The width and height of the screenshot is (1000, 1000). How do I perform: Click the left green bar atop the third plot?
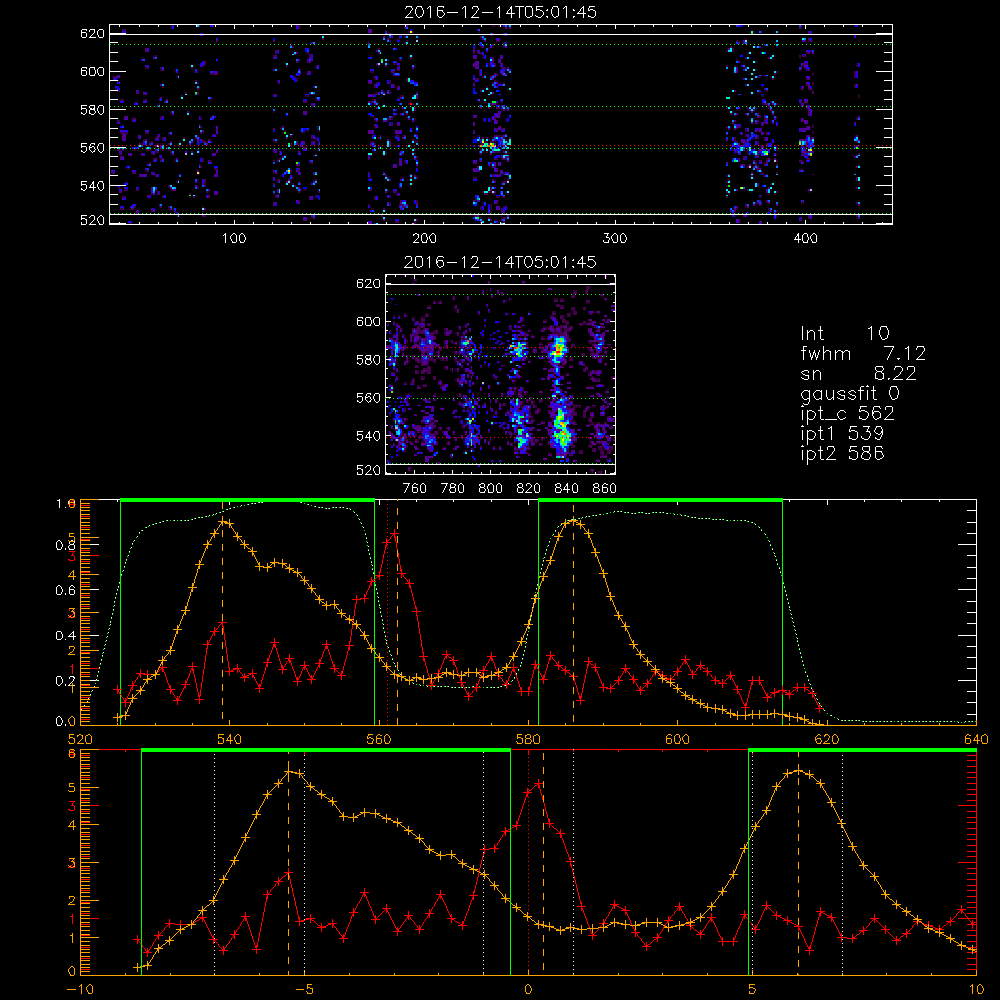[247, 500]
